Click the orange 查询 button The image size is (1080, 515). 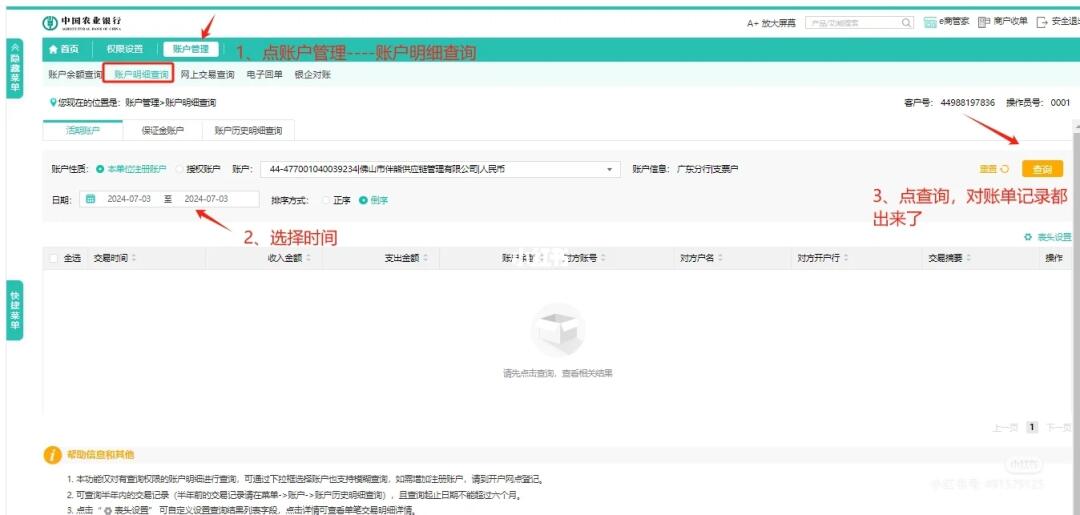tap(1042, 169)
